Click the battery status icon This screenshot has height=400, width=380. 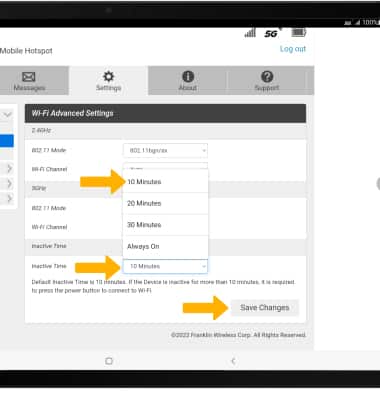pyautogui.click(x=299, y=32)
